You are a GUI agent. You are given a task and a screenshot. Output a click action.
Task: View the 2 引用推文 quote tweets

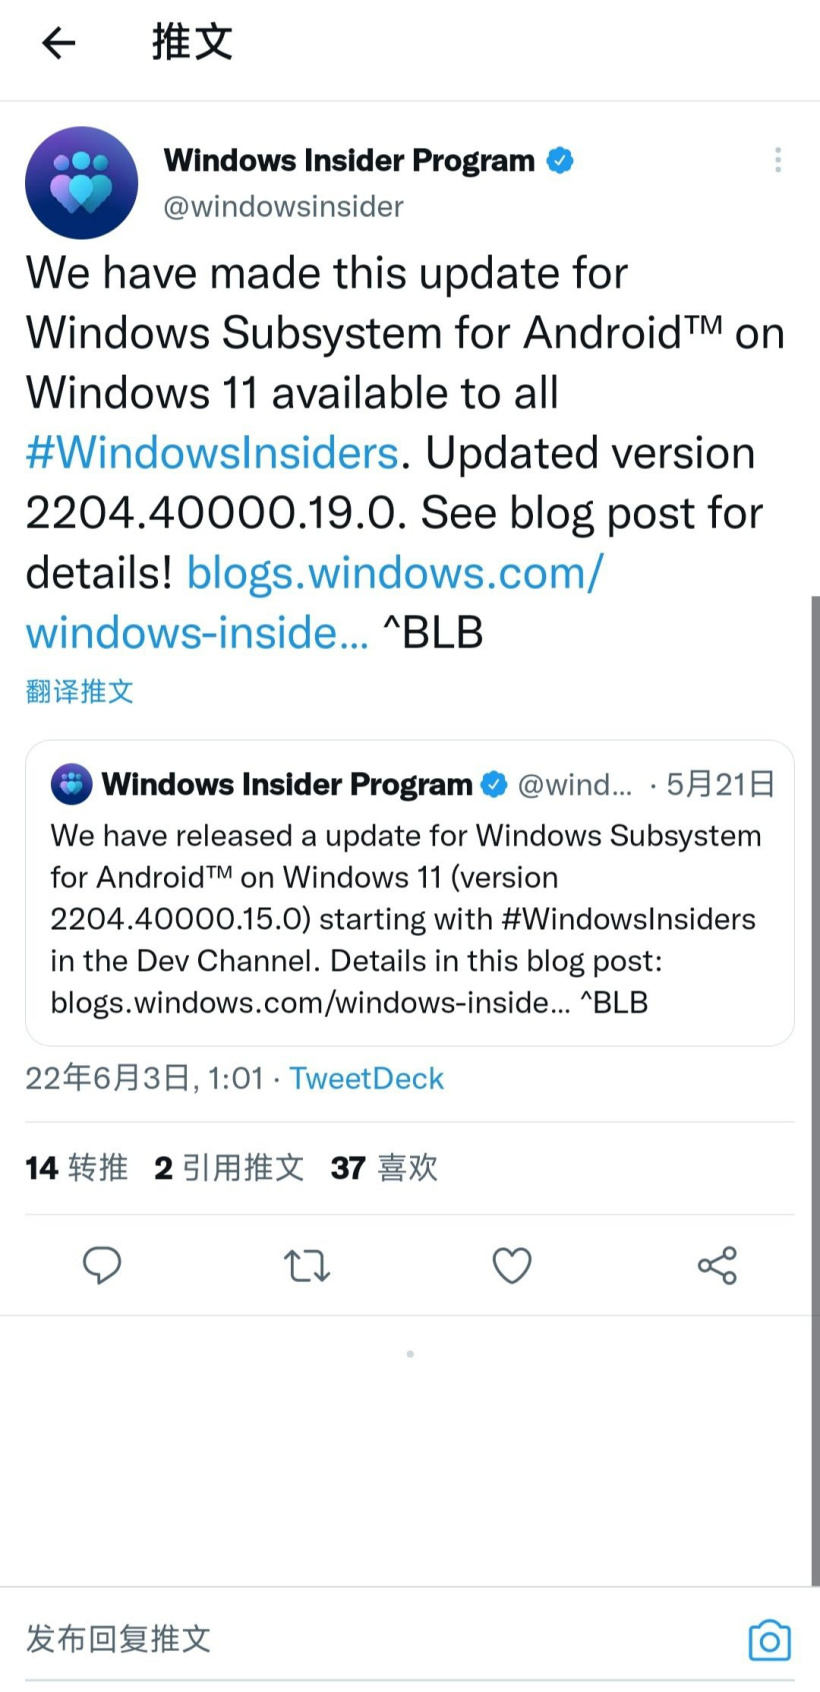point(229,1167)
